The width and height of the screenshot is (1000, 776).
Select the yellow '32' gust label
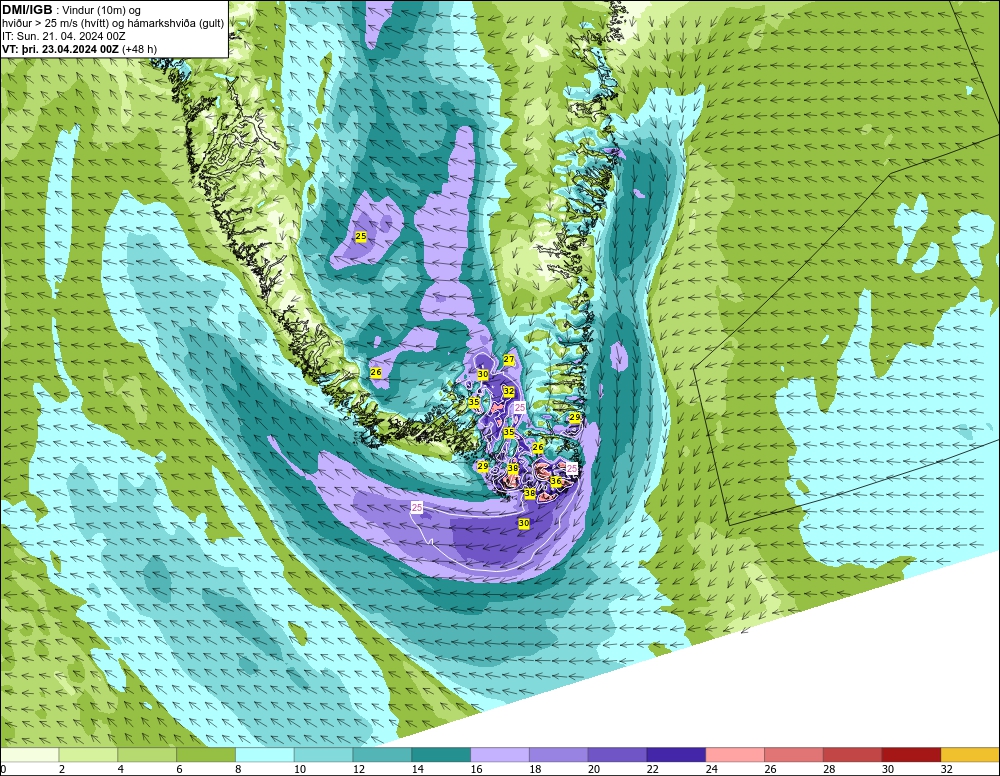(508, 391)
